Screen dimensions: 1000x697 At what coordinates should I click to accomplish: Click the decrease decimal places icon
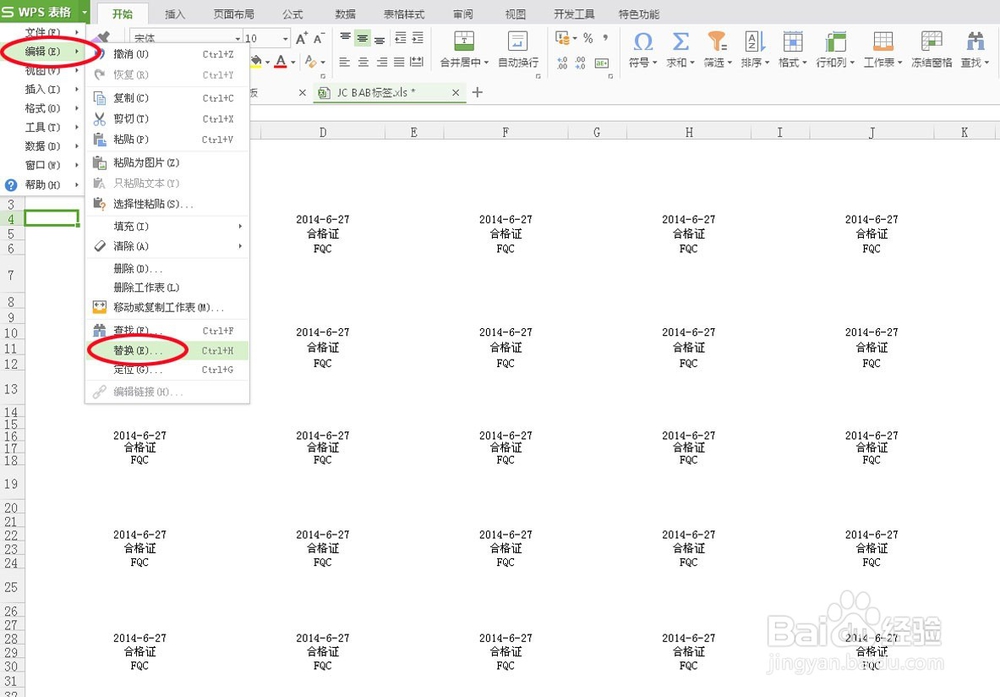580,62
